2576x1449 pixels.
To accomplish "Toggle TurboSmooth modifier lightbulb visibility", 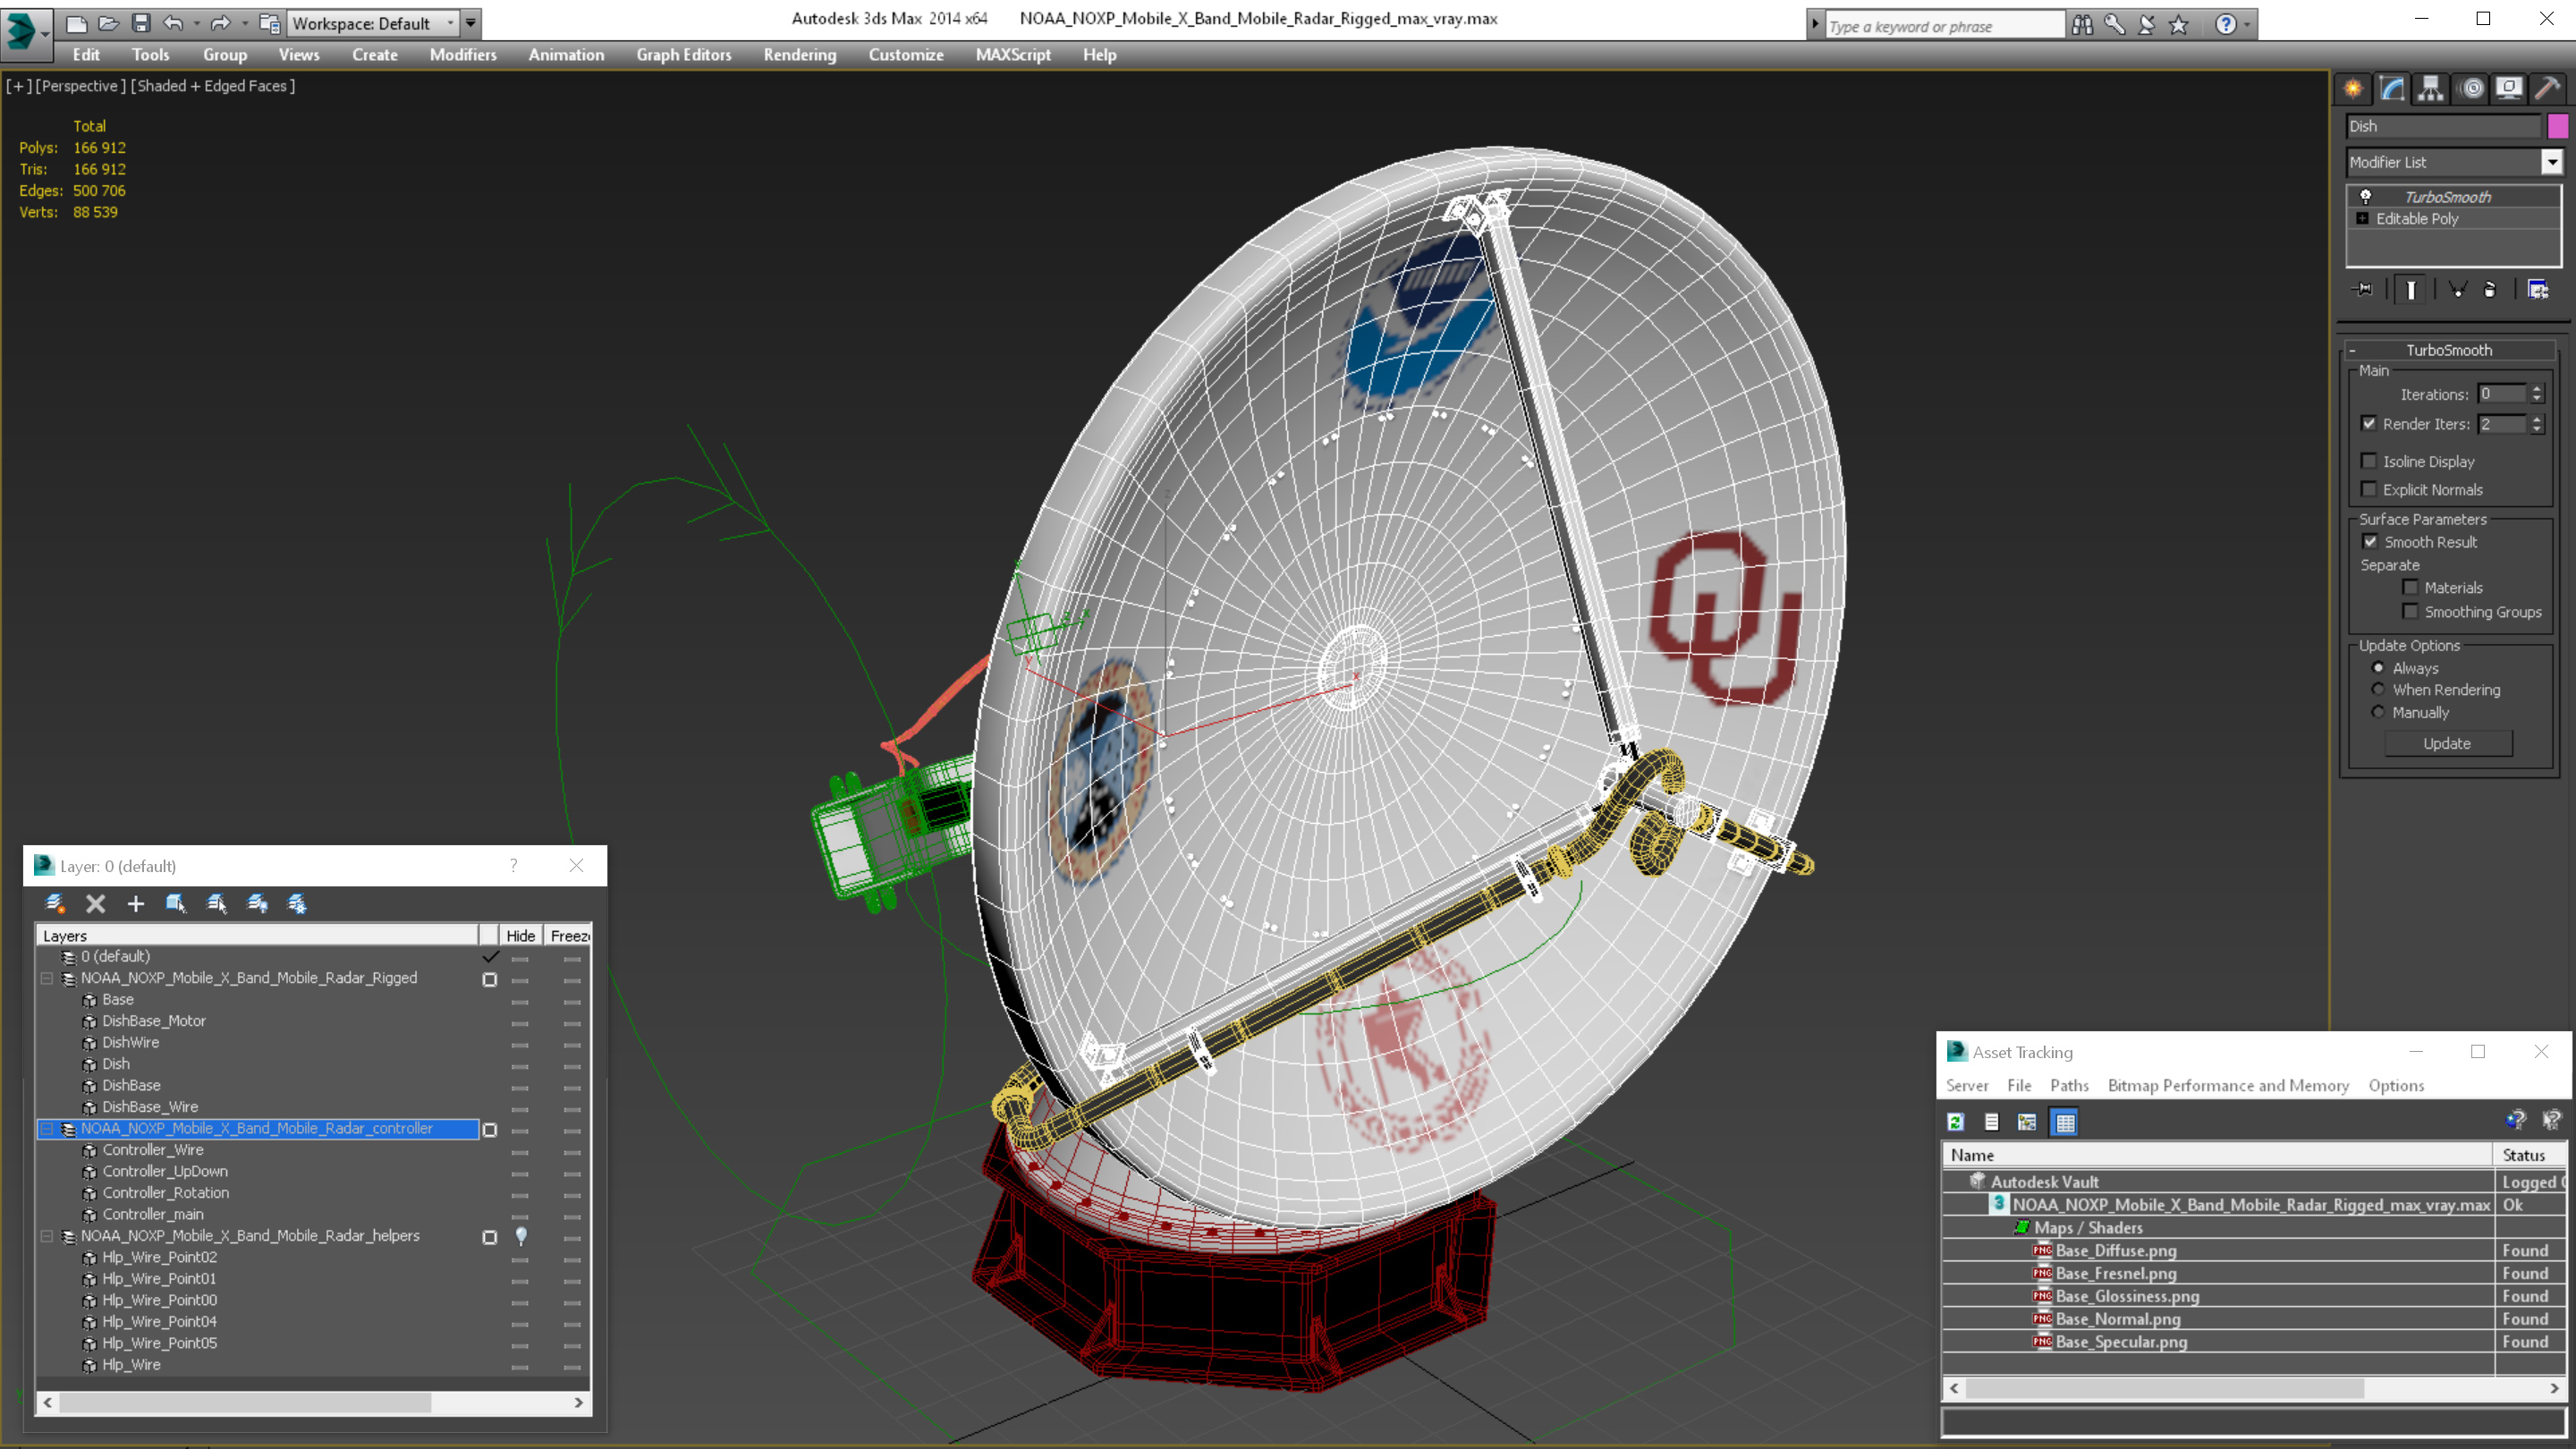I will point(2365,196).
